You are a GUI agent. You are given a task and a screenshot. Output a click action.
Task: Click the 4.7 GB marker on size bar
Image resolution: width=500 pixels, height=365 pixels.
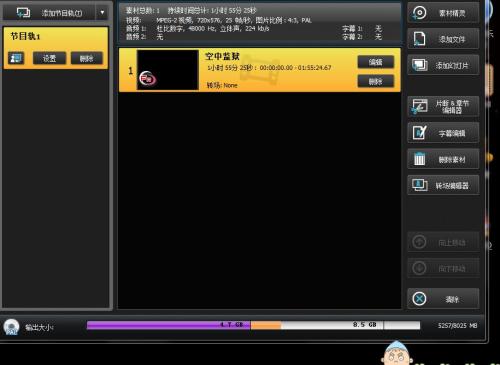(231, 324)
